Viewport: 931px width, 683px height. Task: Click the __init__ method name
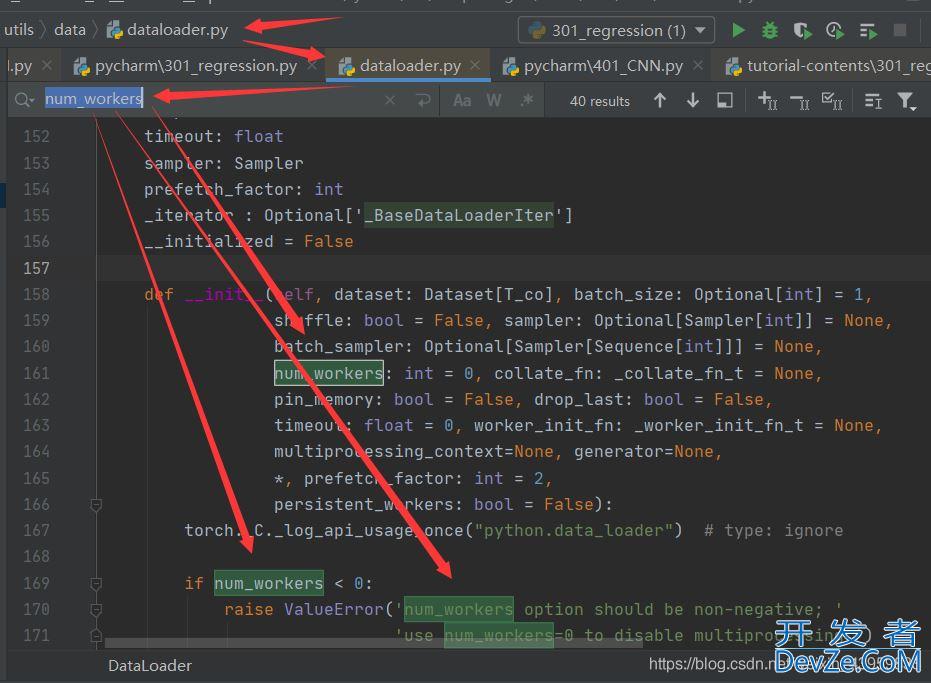pyautogui.click(x=223, y=295)
